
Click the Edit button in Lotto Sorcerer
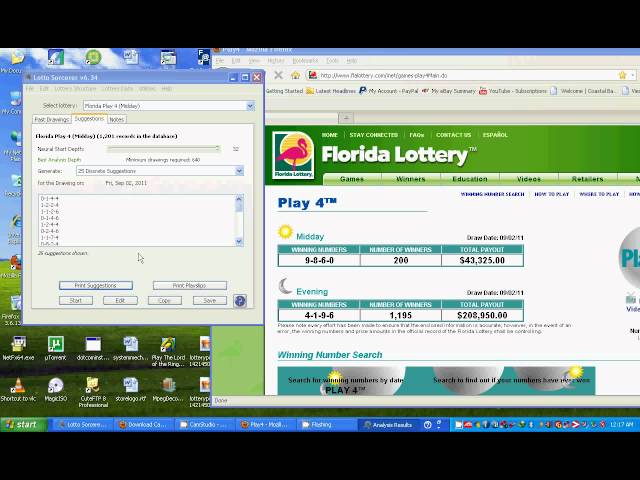pyautogui.click(x=120, y=300)
